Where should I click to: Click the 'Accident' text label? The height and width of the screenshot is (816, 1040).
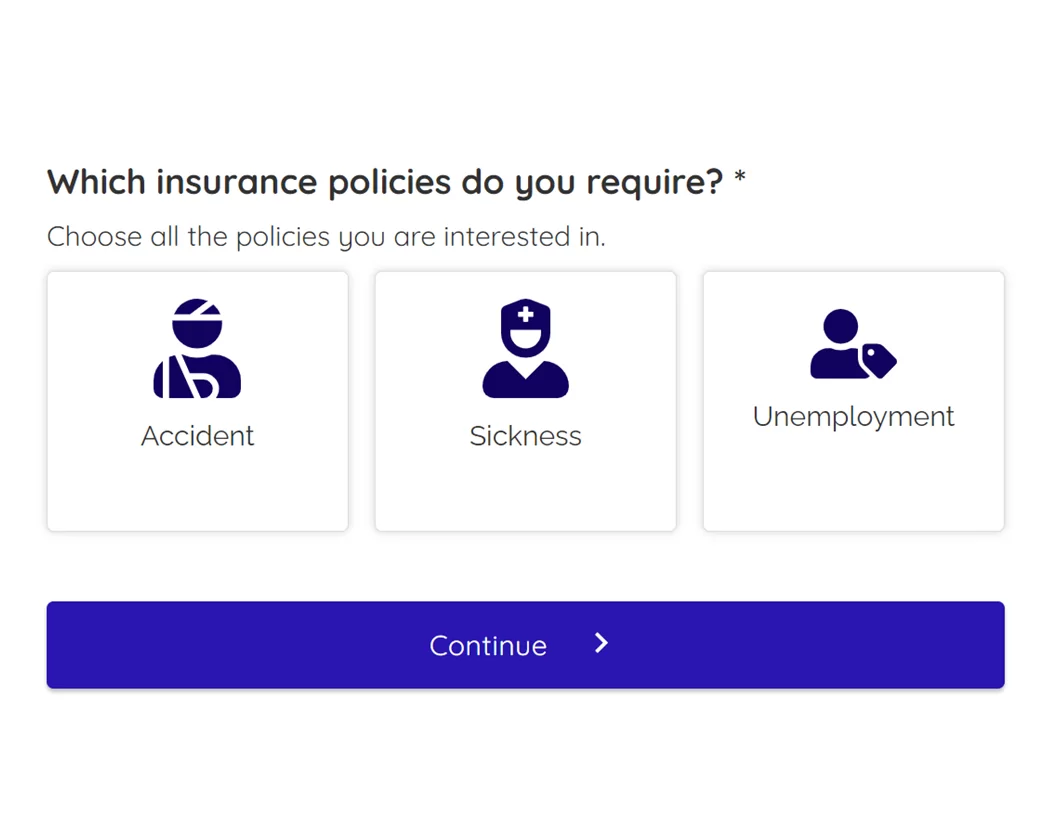pos(197,436)
